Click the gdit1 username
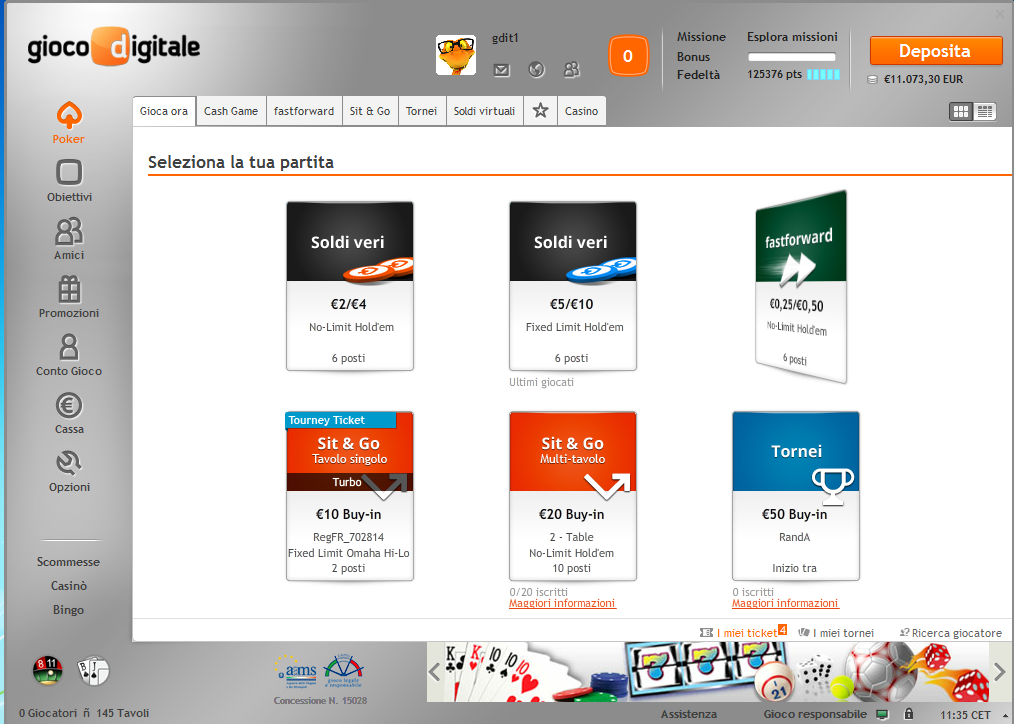This screenshot has width=1014, height=724. click(505, 38)
